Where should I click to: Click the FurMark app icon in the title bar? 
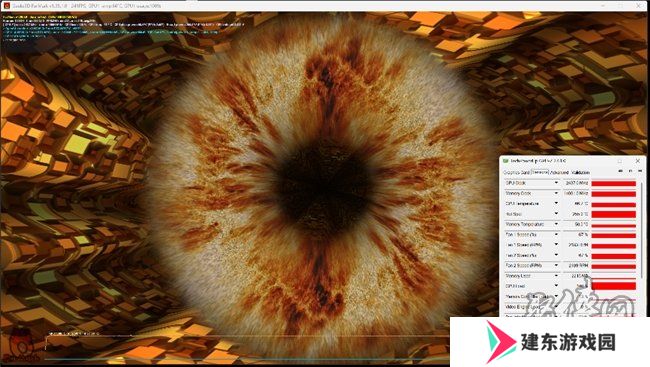6,6
